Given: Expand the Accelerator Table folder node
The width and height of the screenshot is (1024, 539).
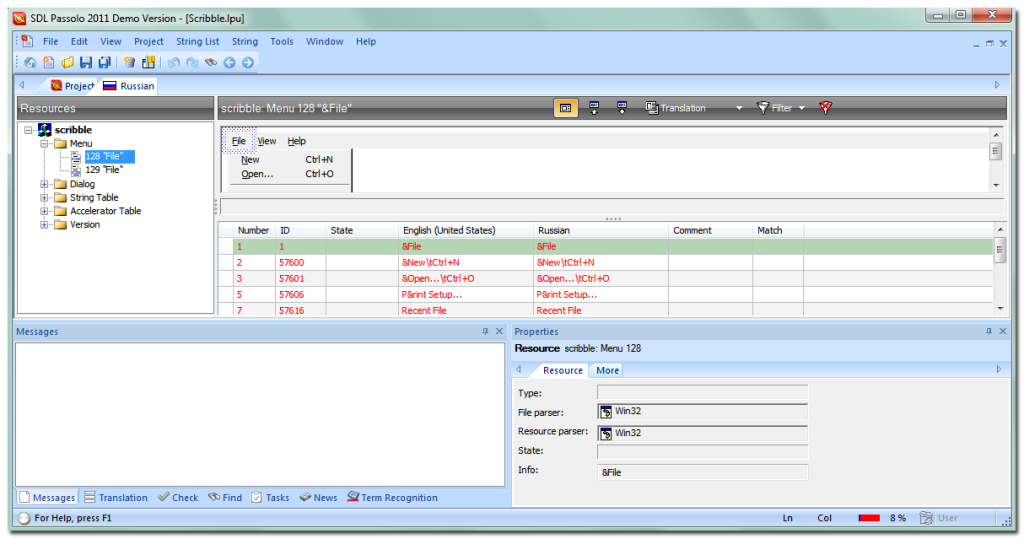Looking at the screenshot, I should tap(44, 211).
